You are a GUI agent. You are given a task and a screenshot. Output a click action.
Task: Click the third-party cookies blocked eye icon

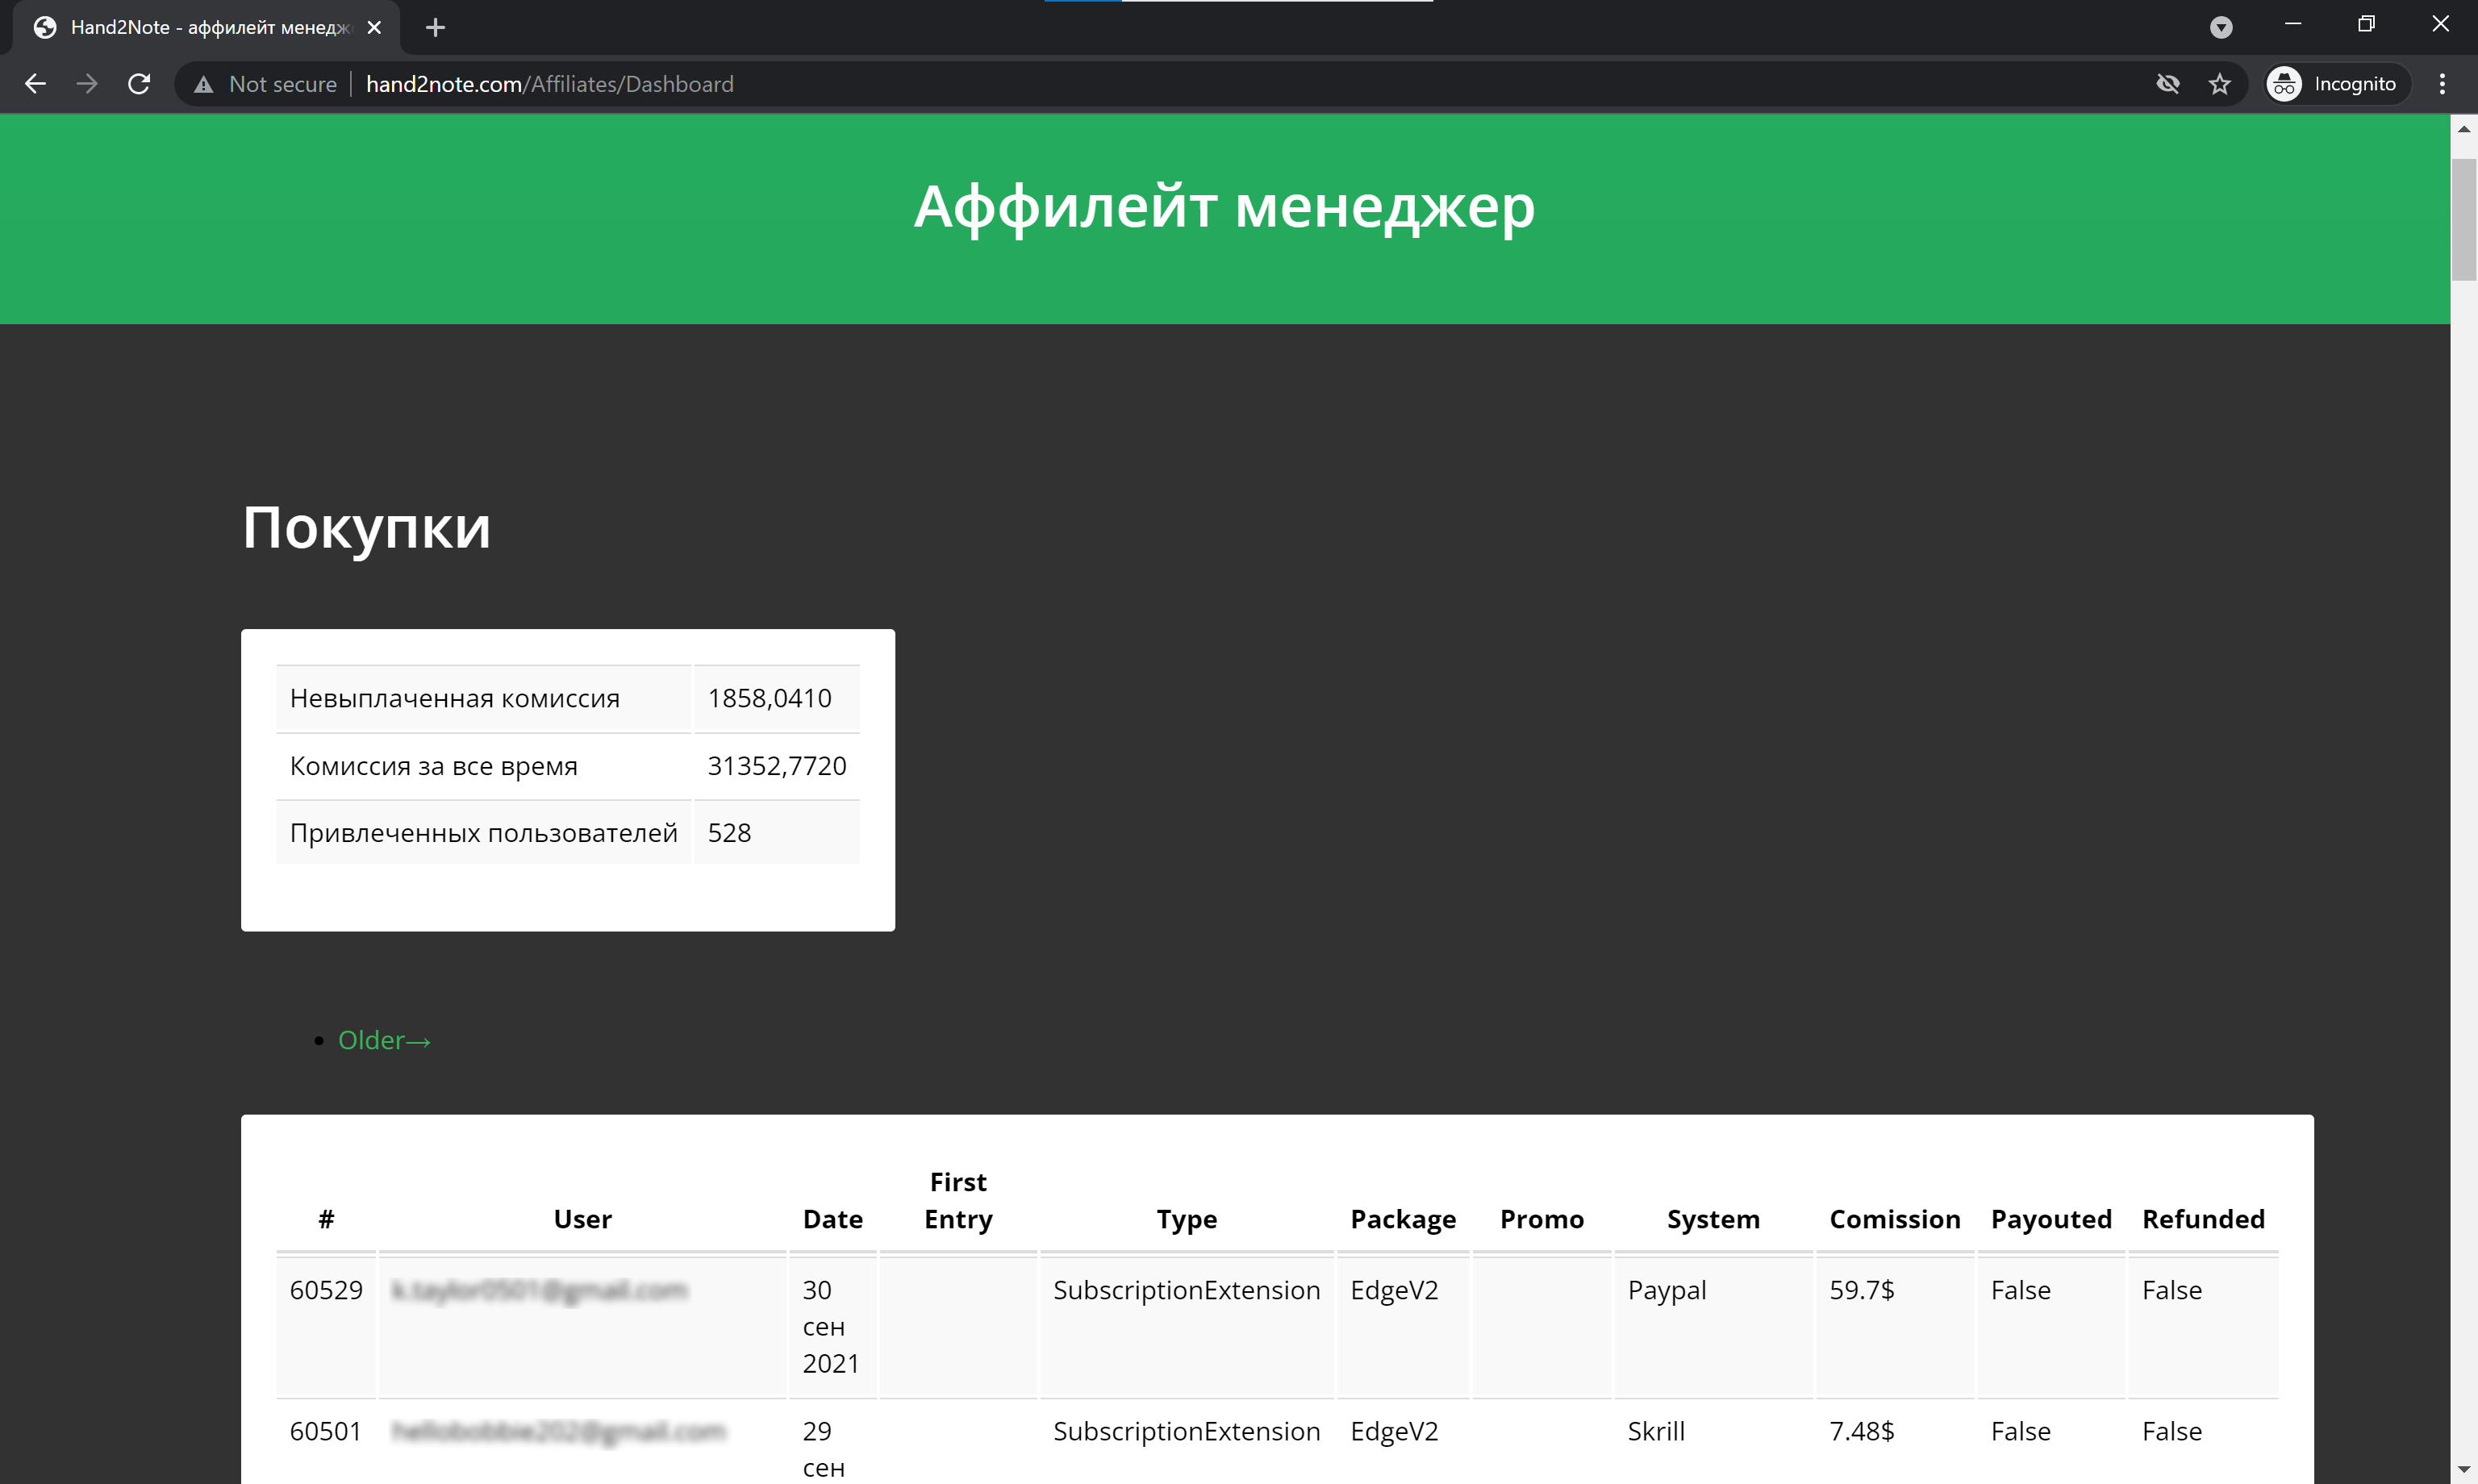click(2168, 84)
